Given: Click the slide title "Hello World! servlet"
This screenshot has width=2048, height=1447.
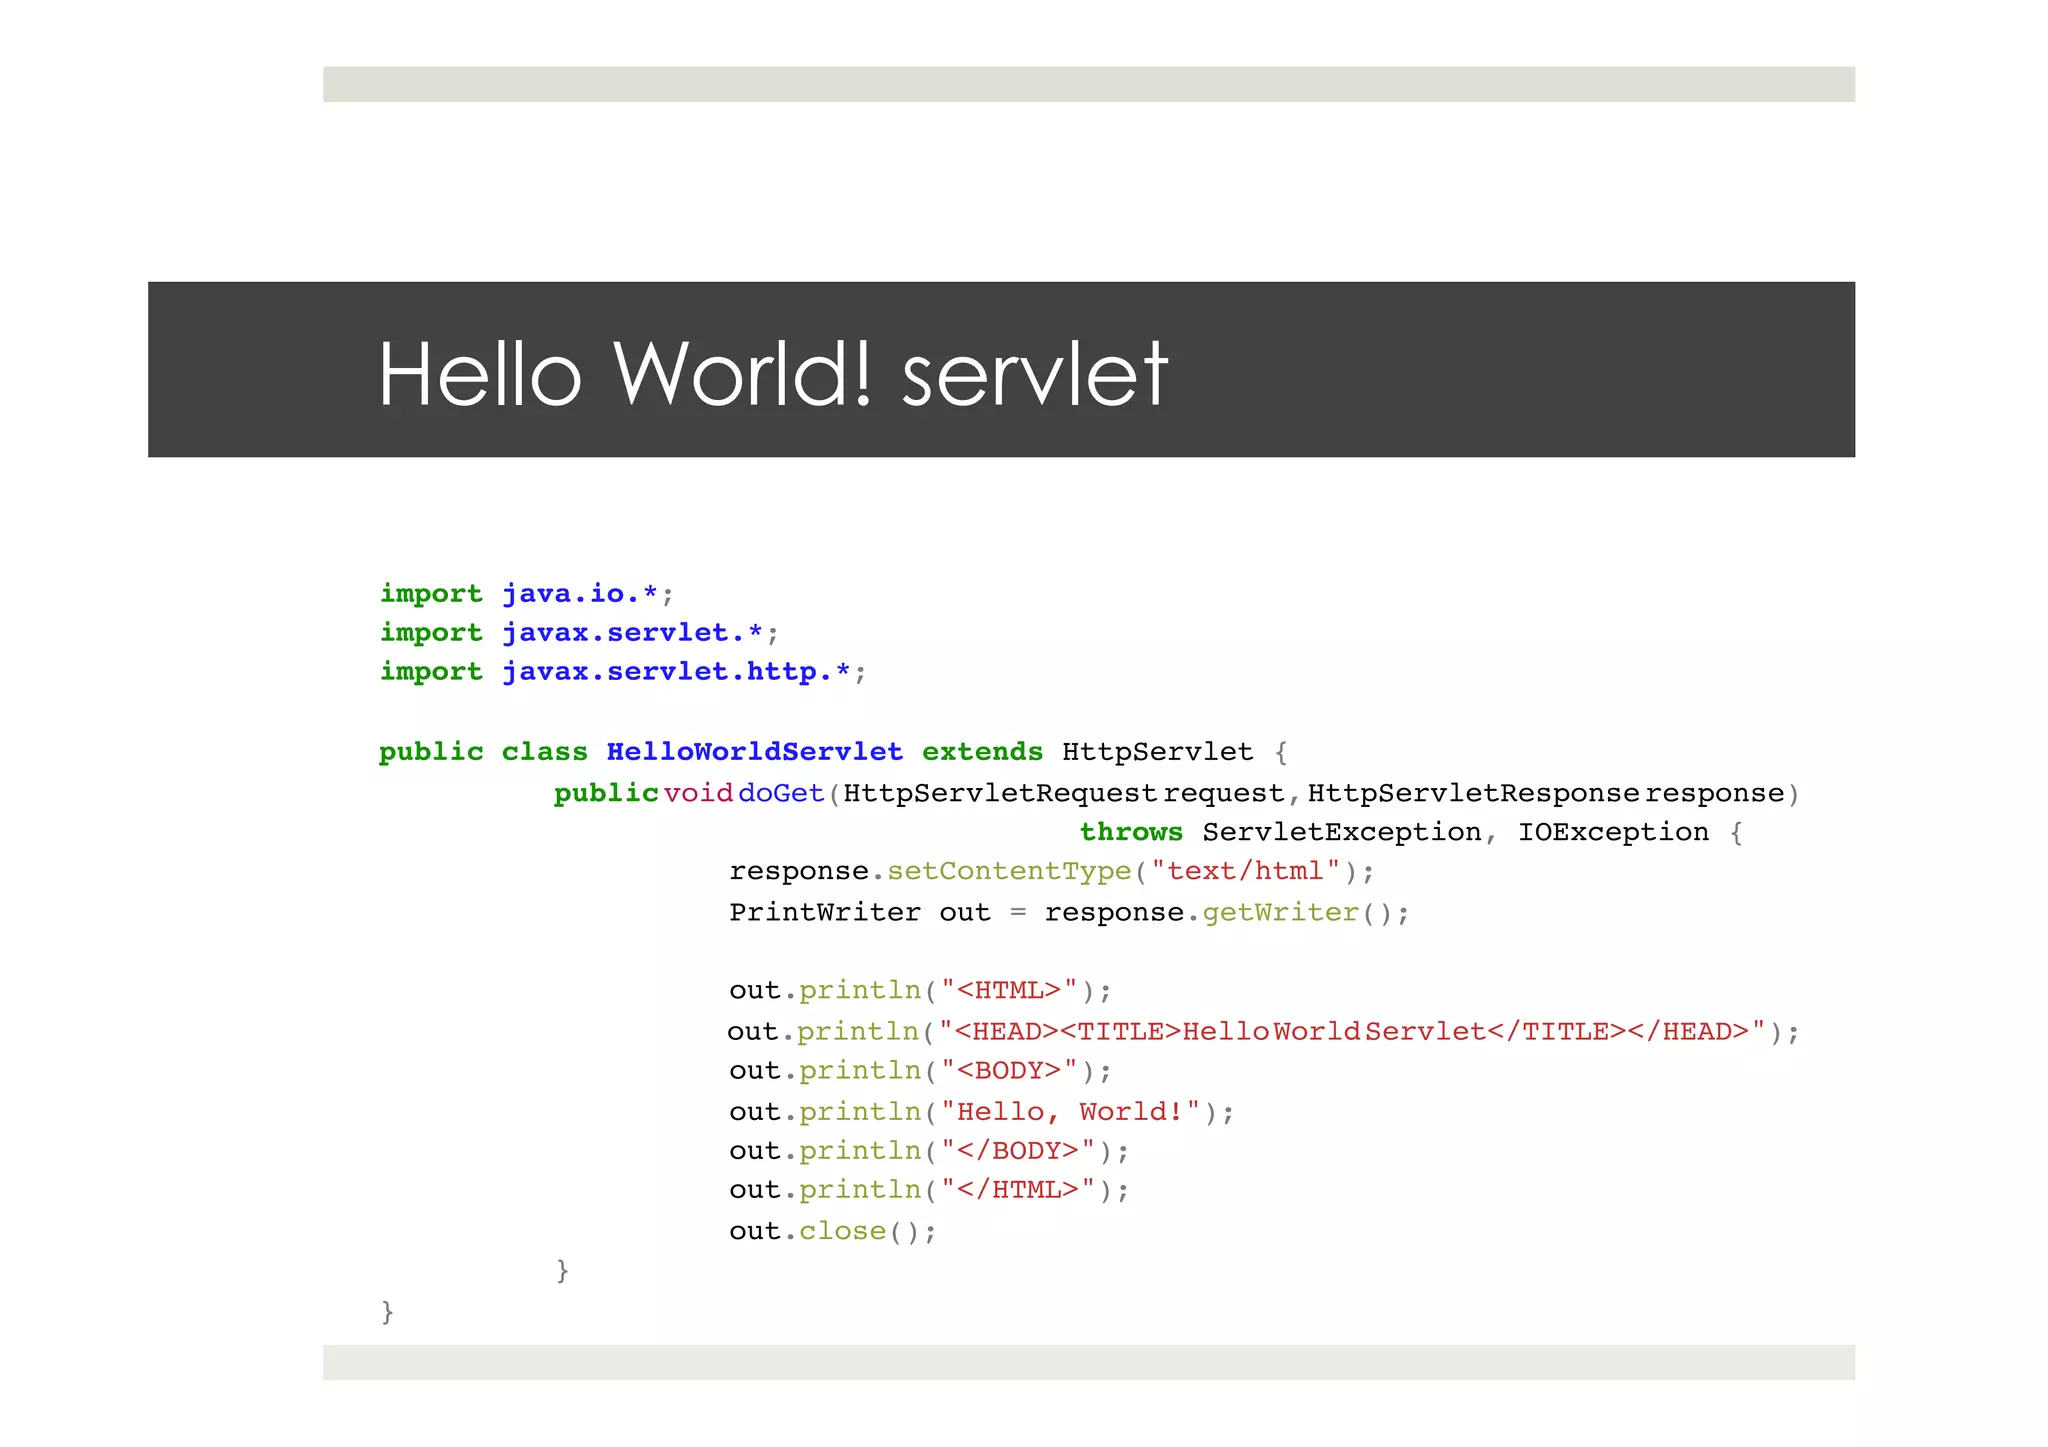Looking at the screenshot, I should (773, 374).
